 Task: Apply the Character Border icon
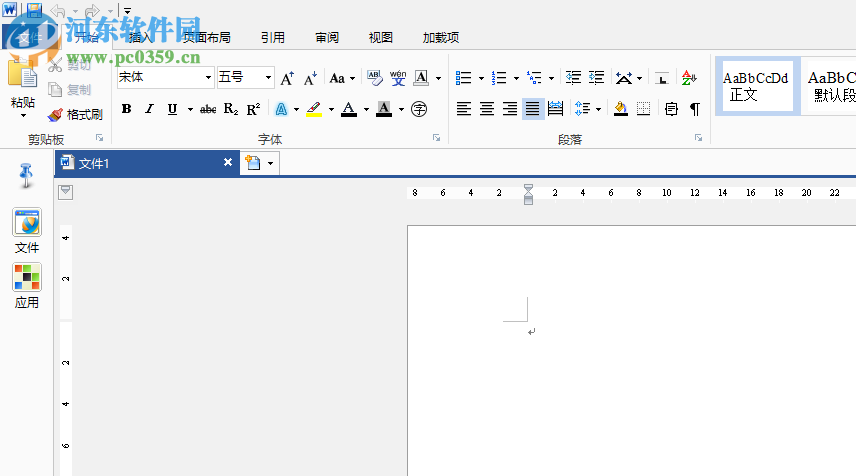pyautogui.click(x=421, y=78)
